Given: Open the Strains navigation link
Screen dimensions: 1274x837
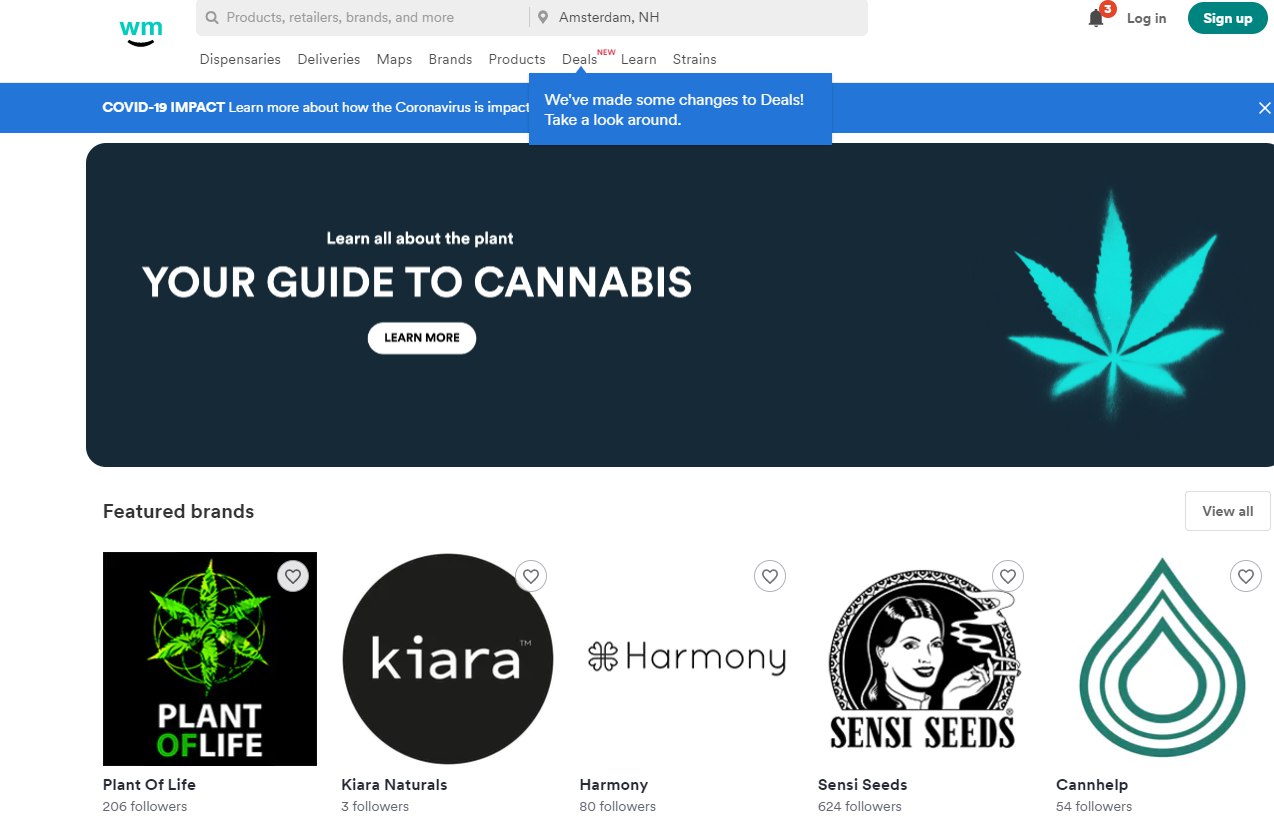Looking at the screenshot, I should (x=694, y=59).
